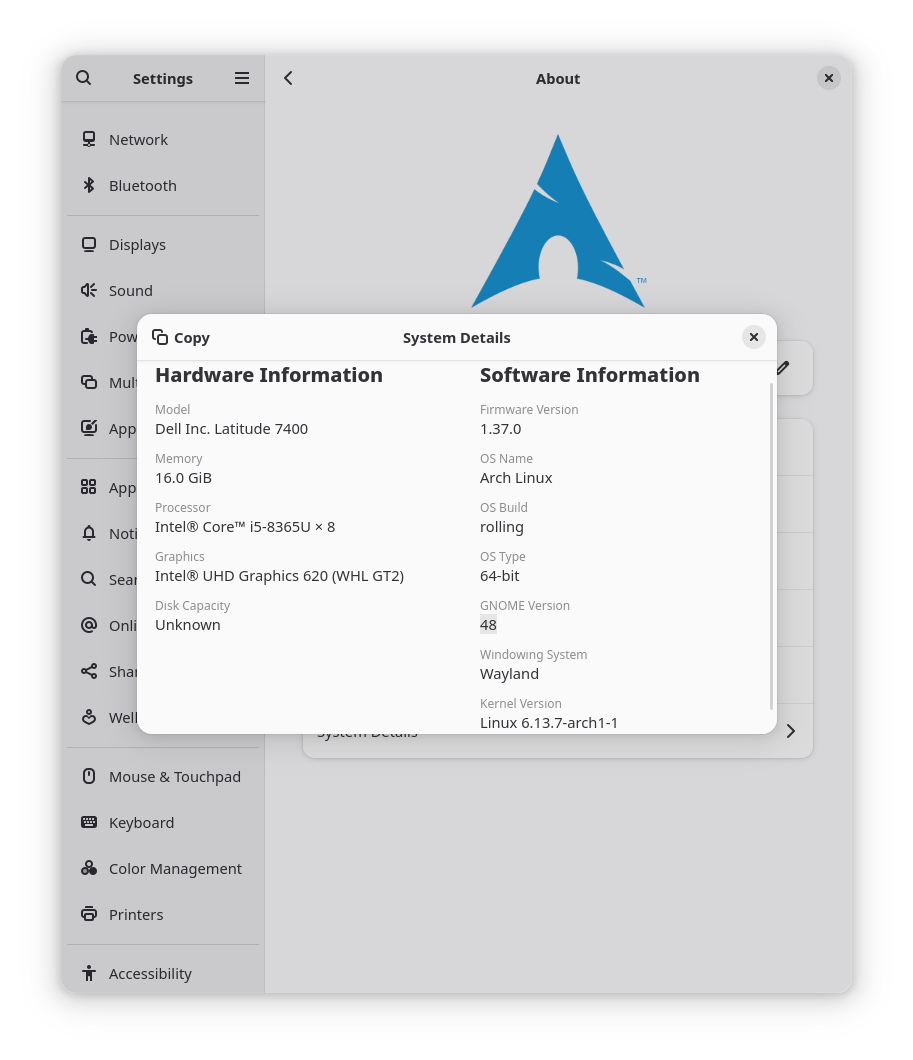Click the Accessibility person icon
The height and width of the screenshot is (1060, 913).
point(89,973)
